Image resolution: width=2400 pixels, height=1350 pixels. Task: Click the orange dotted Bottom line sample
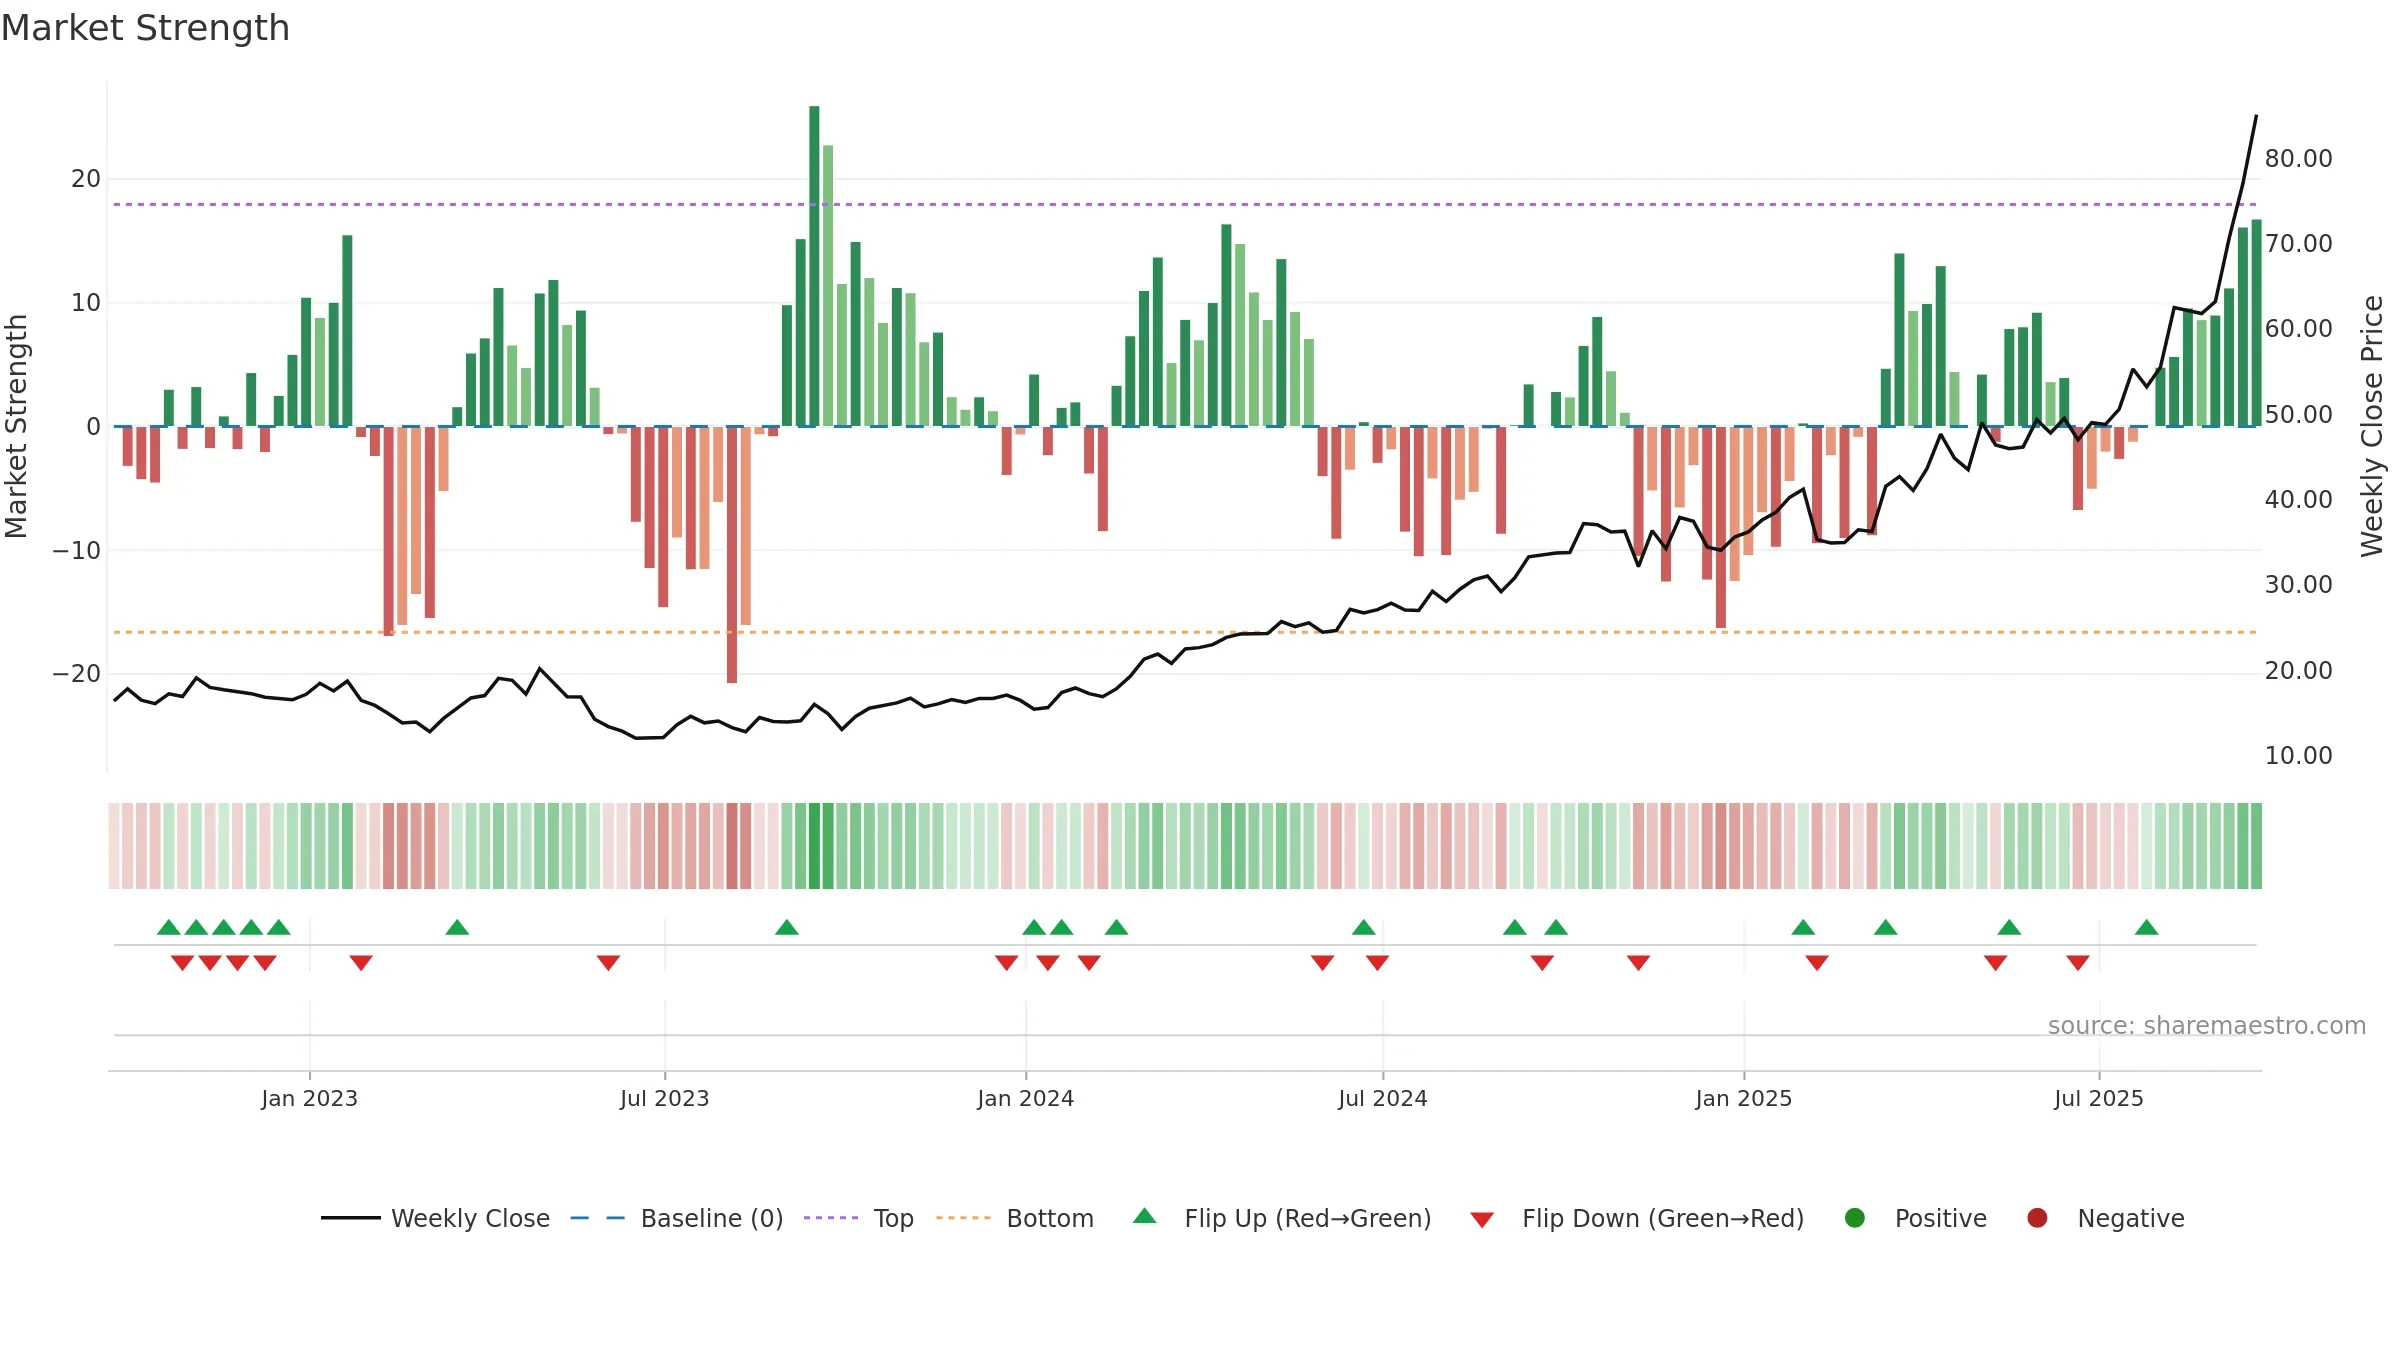[963, 1218]
